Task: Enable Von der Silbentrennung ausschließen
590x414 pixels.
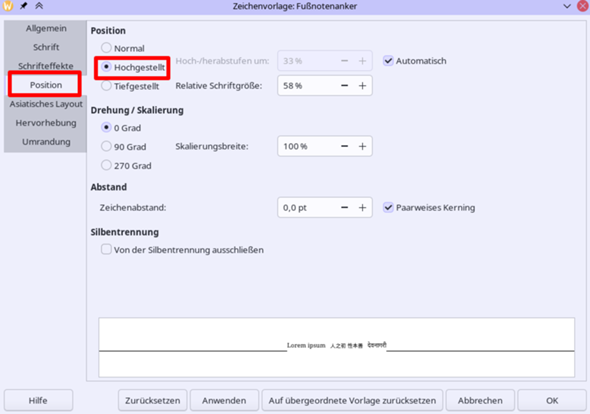Action: pyautogui.click(x=106, y=250)
